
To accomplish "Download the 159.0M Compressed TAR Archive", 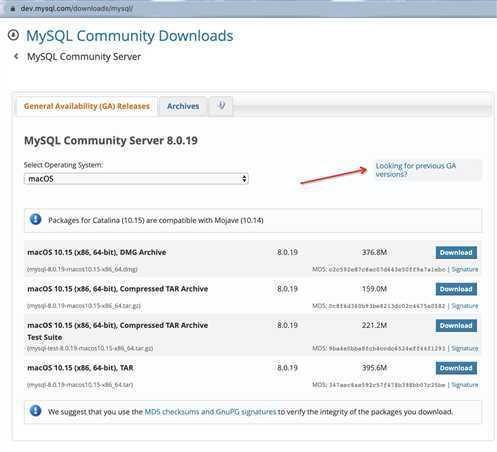I will pos(456,289).
